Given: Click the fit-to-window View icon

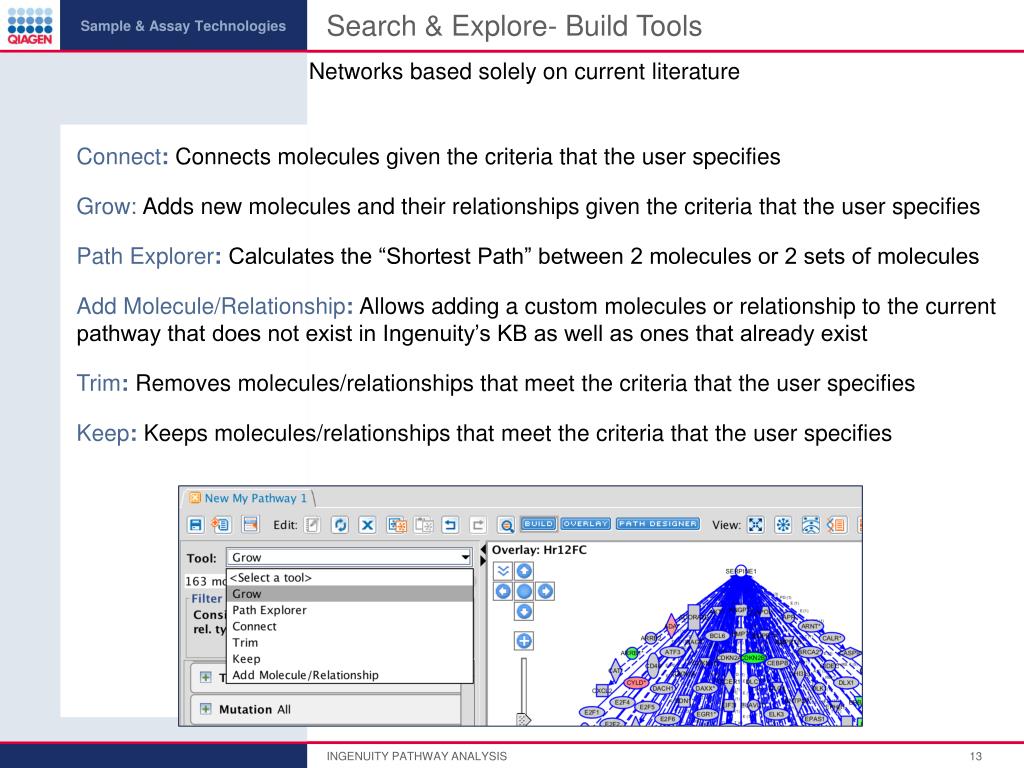Looking at the screenshot, I should [x=756, y=524].
